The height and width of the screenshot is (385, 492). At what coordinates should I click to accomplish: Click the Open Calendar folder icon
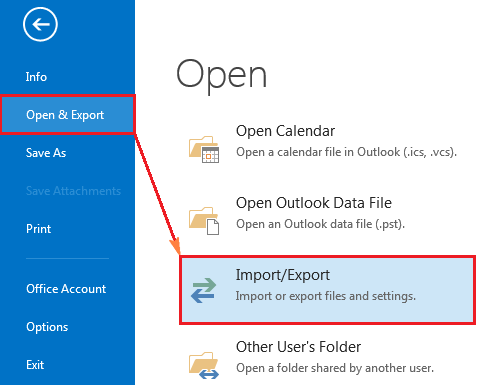[204, 149]
